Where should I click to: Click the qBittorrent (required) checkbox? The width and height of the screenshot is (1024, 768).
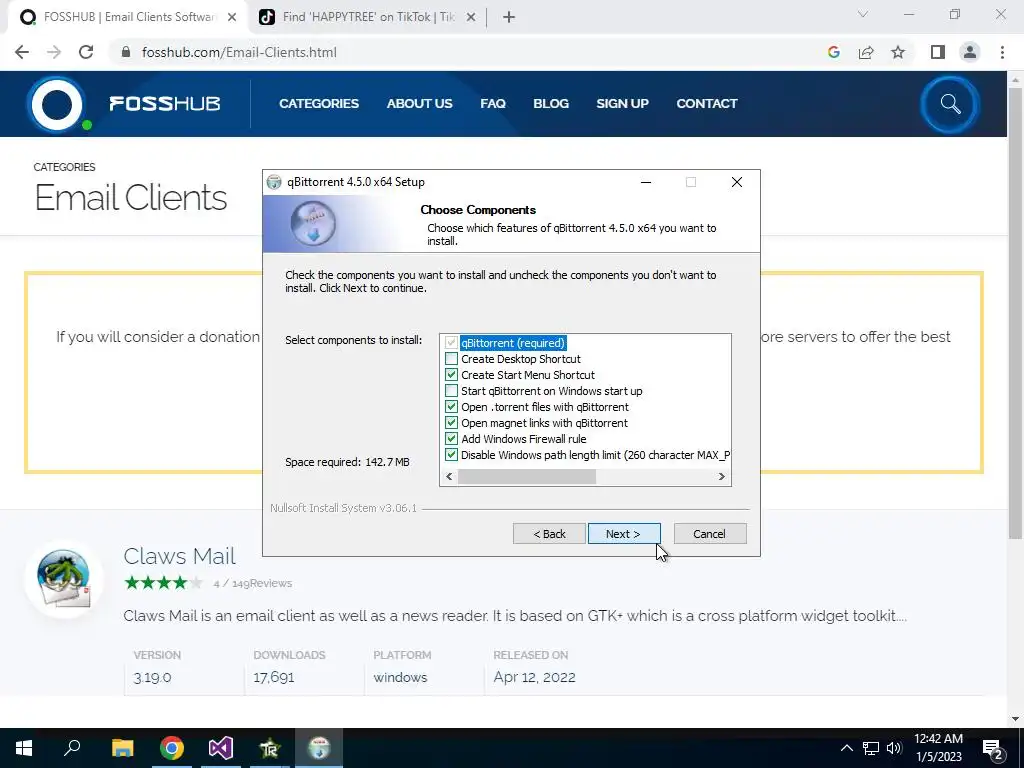(x=451, y=343)
